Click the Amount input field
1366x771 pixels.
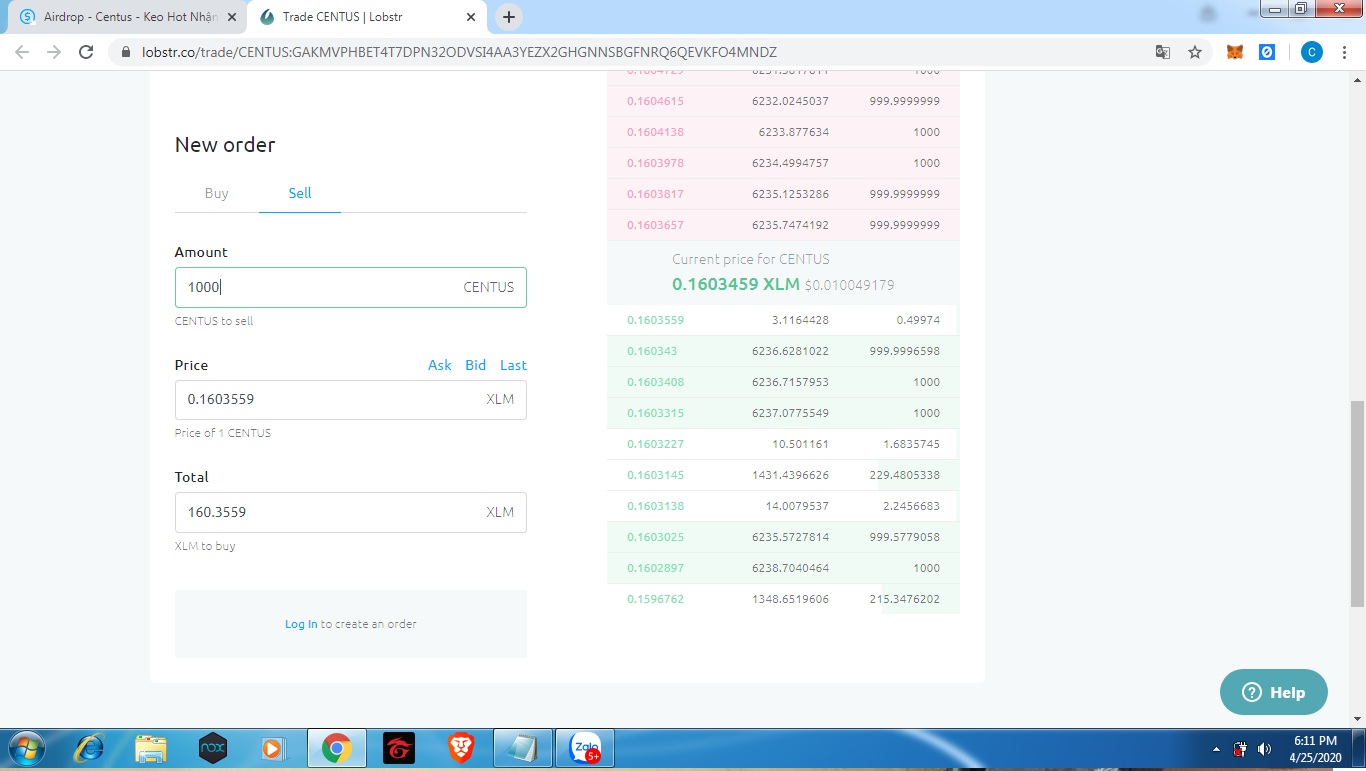(x=350, y=287)
